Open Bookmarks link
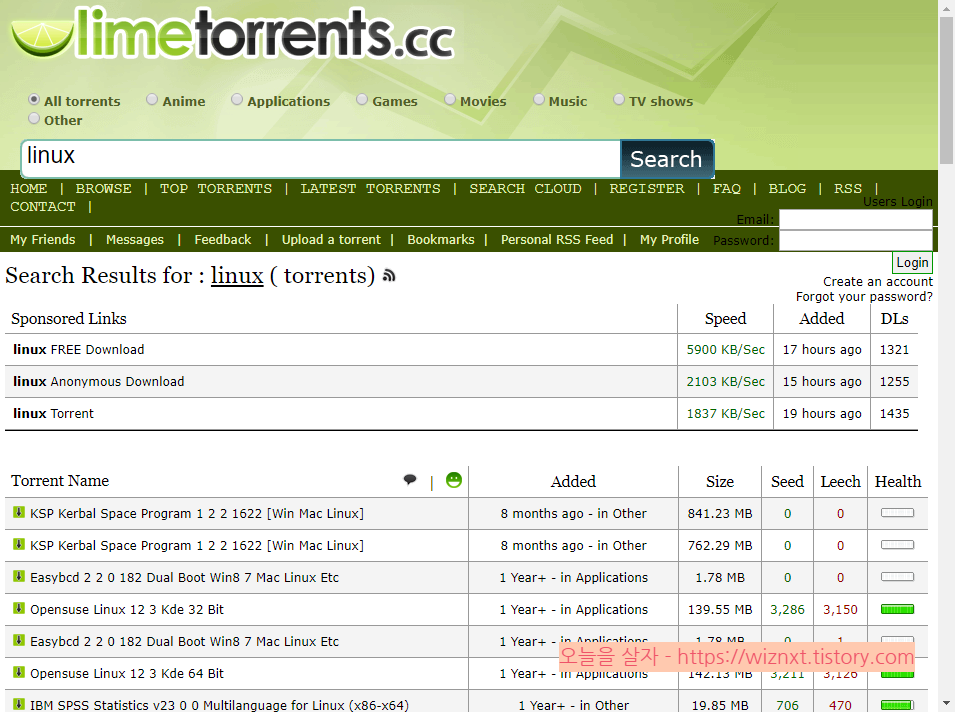The height and width of the screenshot is (712, 955). pos(440,239)
